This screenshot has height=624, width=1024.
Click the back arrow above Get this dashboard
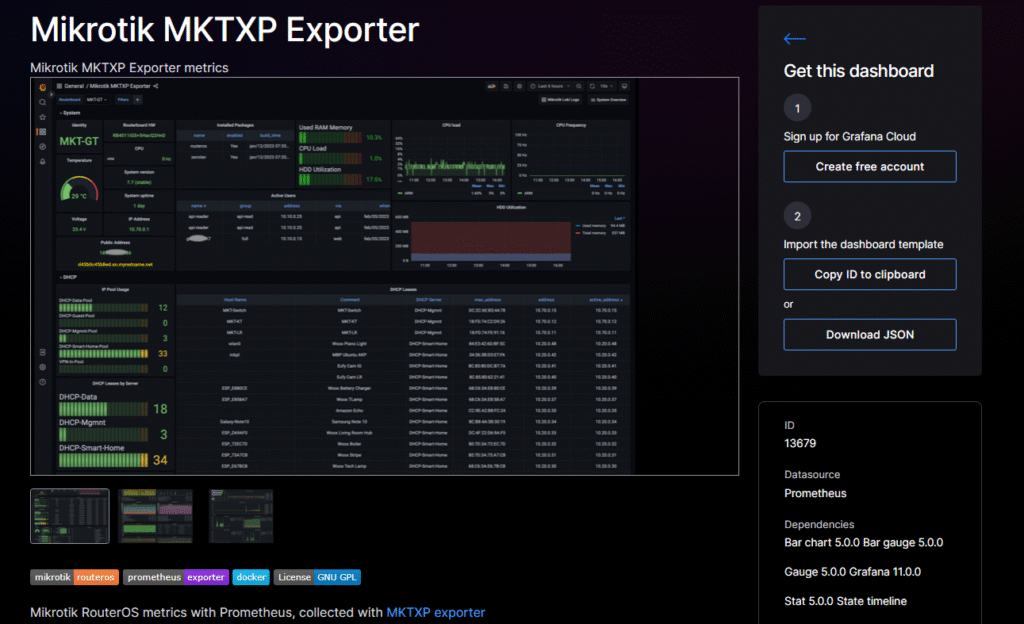point(795,39)
